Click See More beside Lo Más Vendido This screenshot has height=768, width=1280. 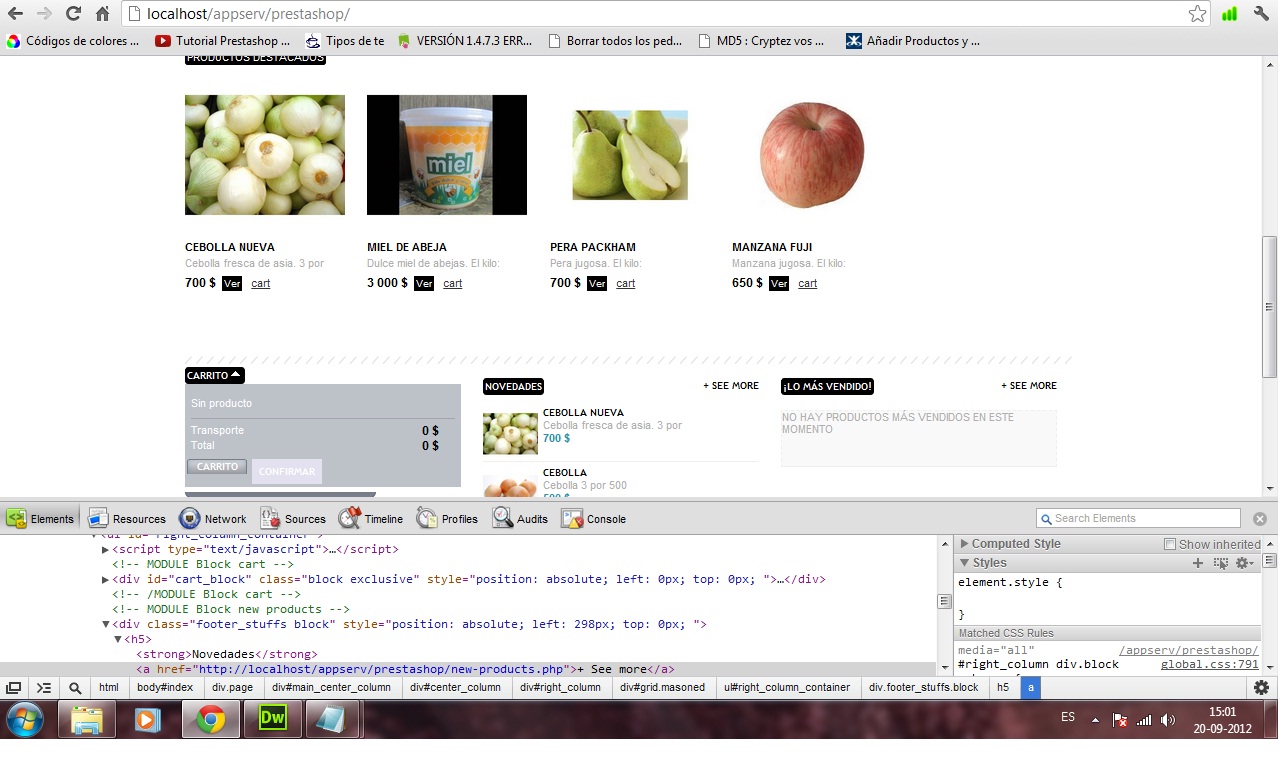point(1029,386)
